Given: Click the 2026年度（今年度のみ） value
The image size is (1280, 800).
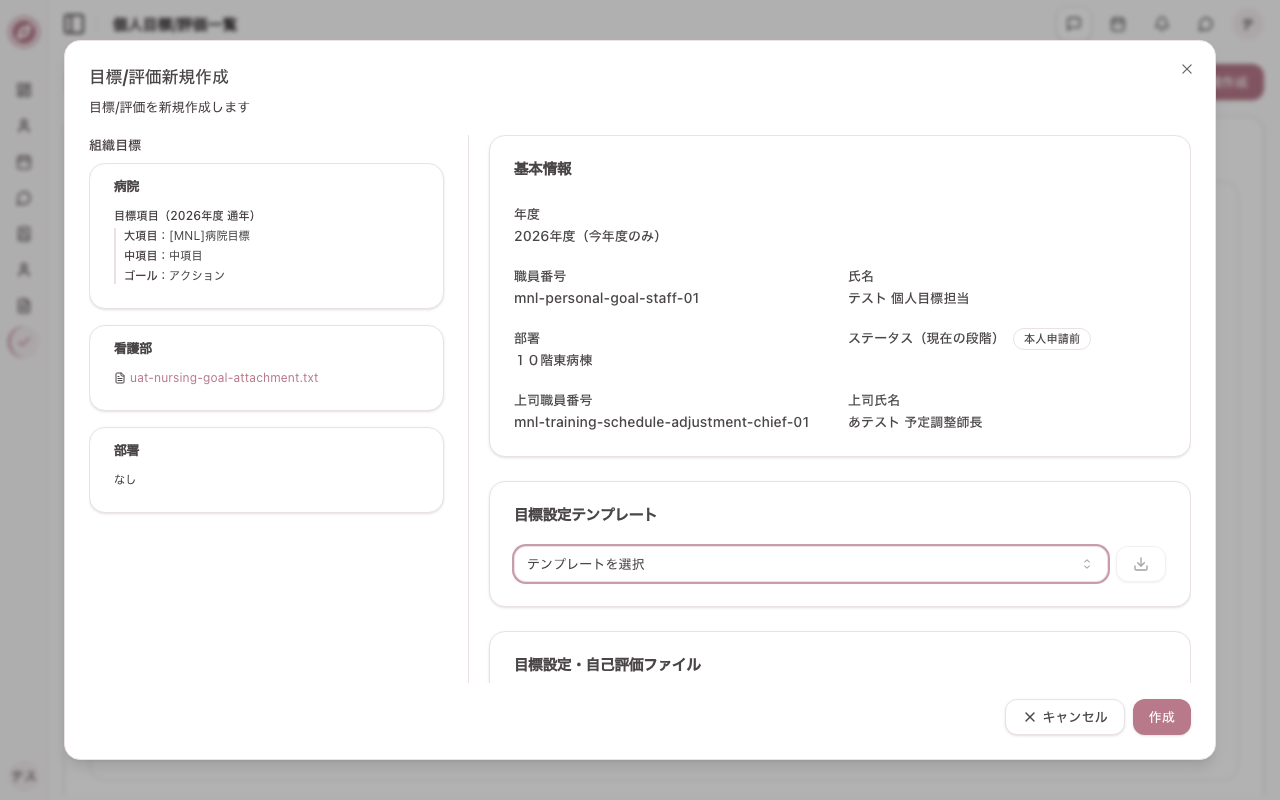Looking at the screenshot, I should [x=587, y=237].
